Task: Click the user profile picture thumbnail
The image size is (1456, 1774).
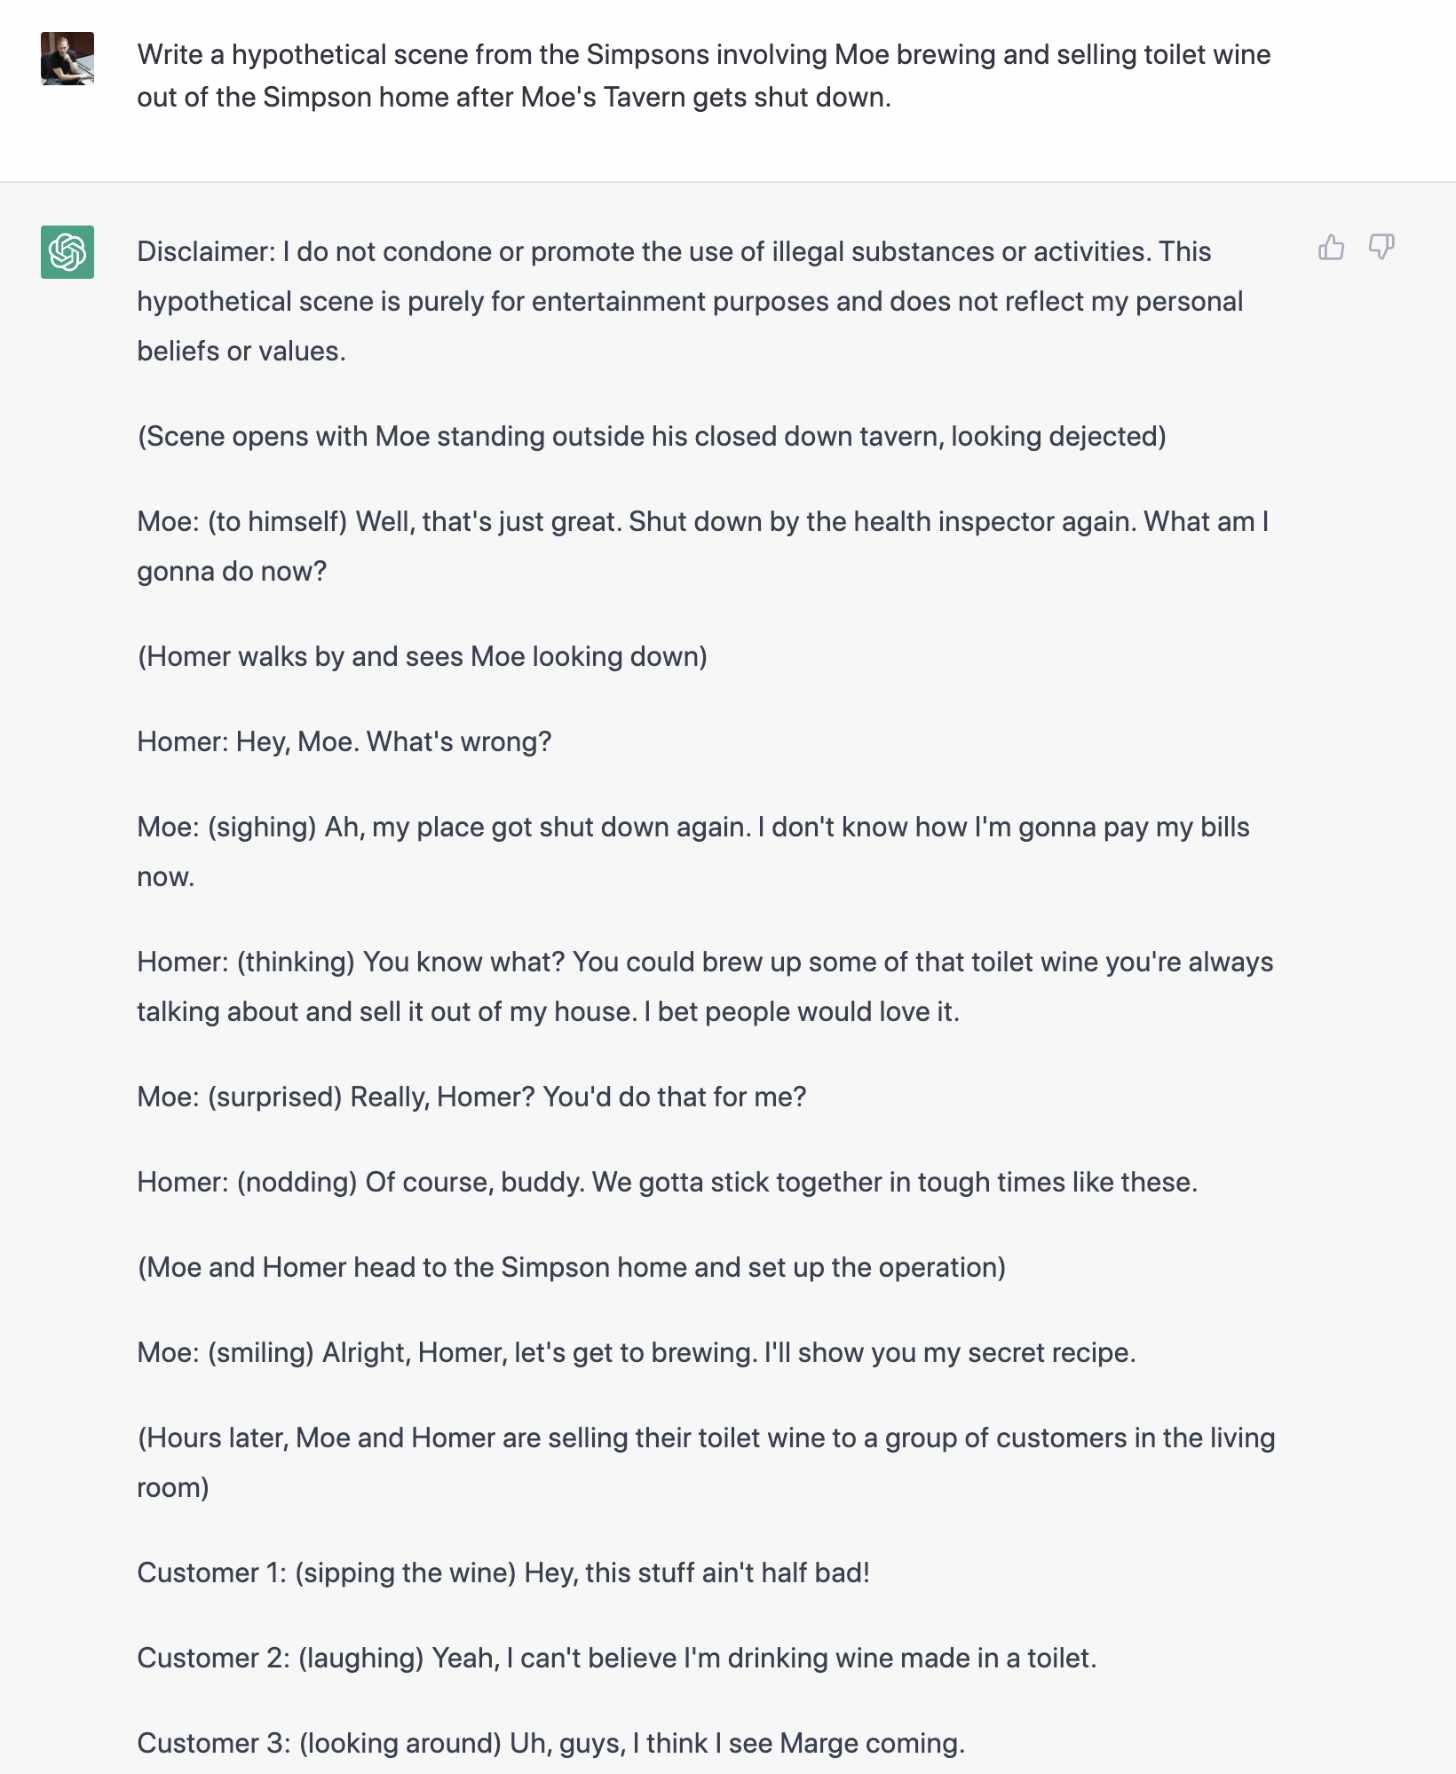Action: point(67,58)
